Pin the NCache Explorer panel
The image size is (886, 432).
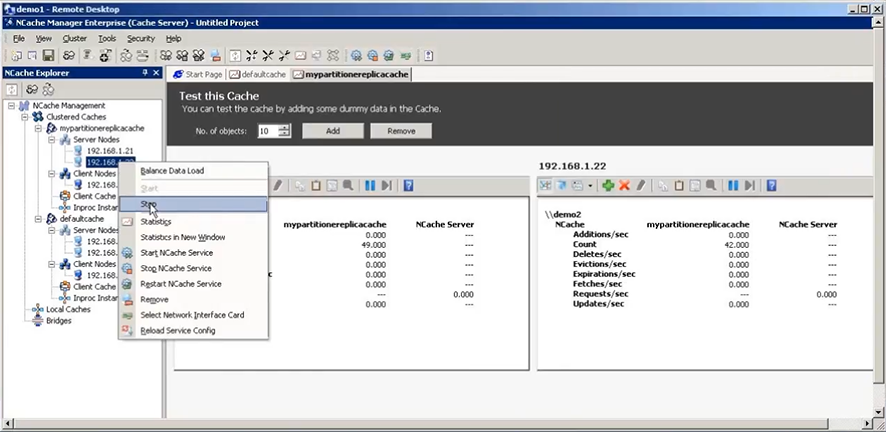pyautogui.click(x=145, y=73)
